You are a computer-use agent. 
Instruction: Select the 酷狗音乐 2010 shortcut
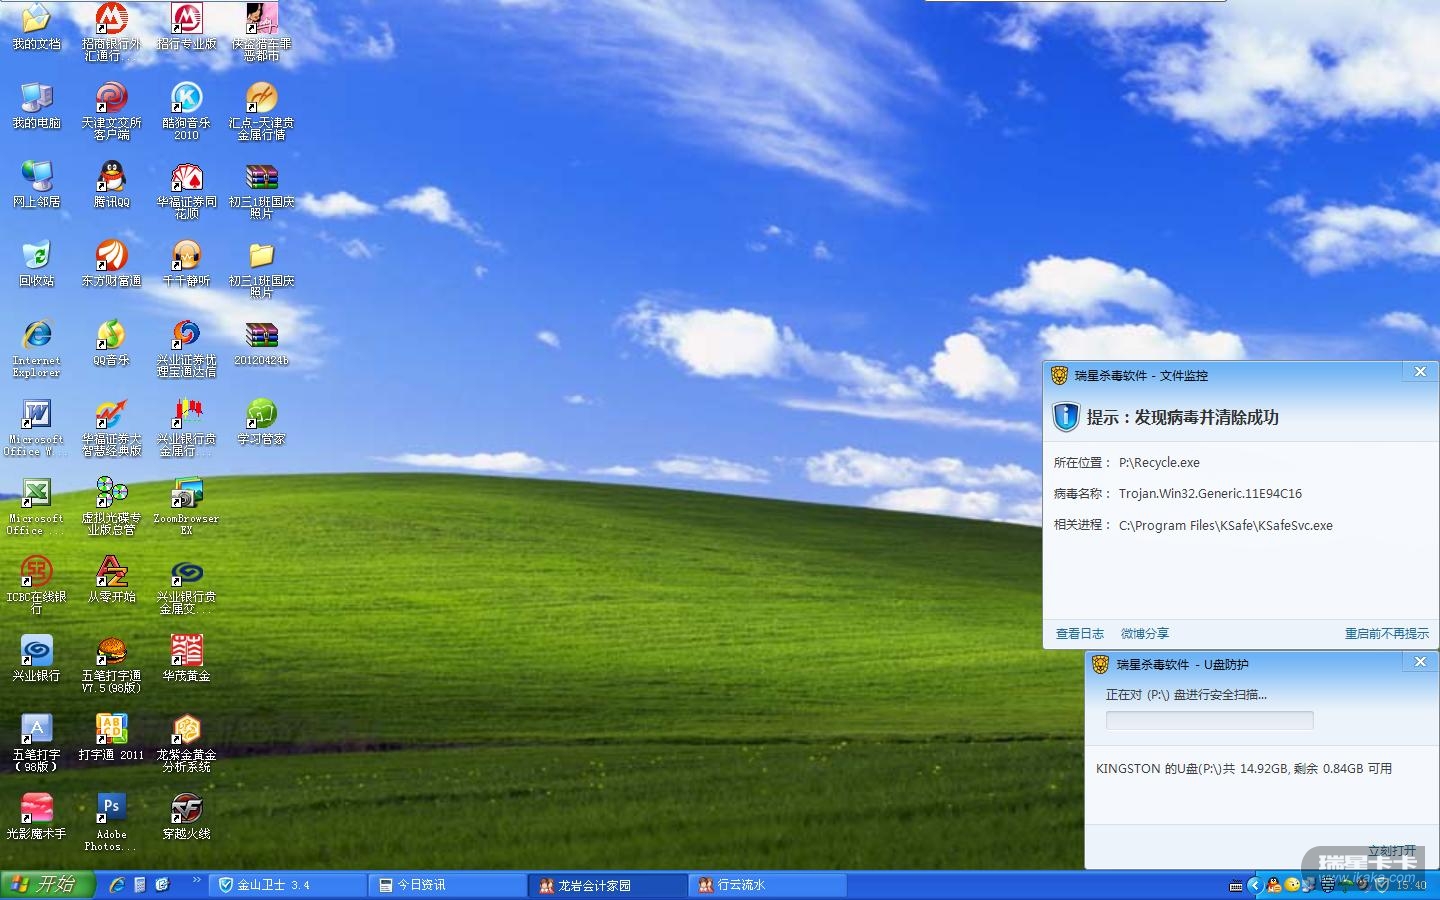[186, 111]
